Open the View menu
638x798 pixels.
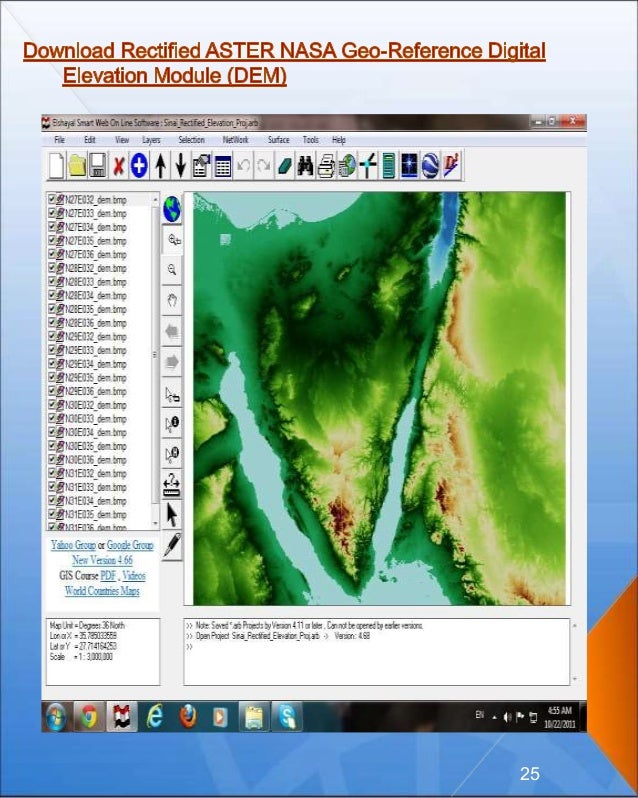point(122,139)
